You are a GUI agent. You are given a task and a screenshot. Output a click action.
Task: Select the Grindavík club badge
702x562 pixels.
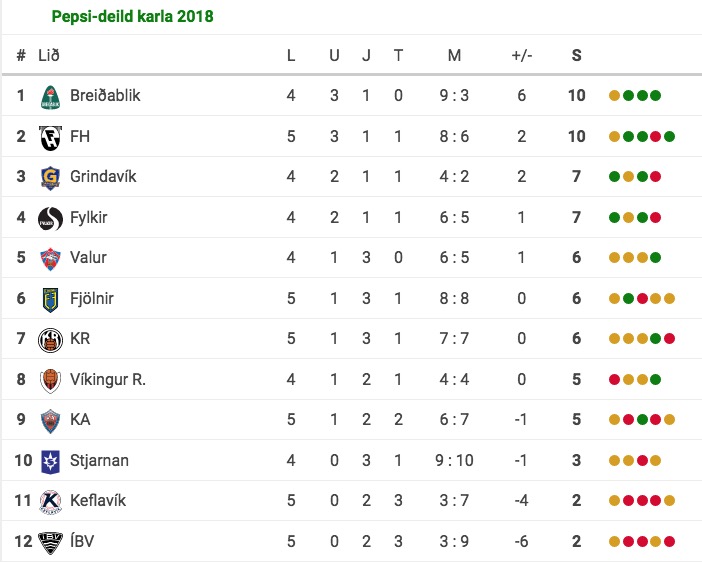[x=50, y=177]
